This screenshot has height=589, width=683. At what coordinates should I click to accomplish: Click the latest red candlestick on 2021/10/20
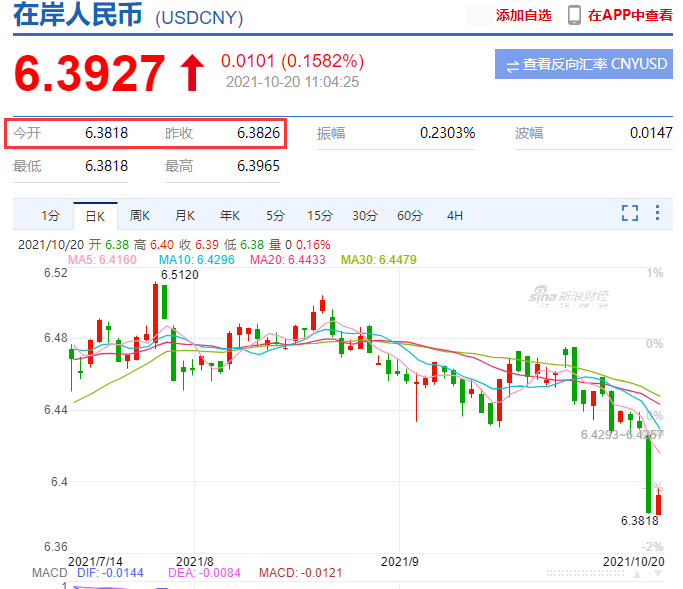tap(658, 504)
